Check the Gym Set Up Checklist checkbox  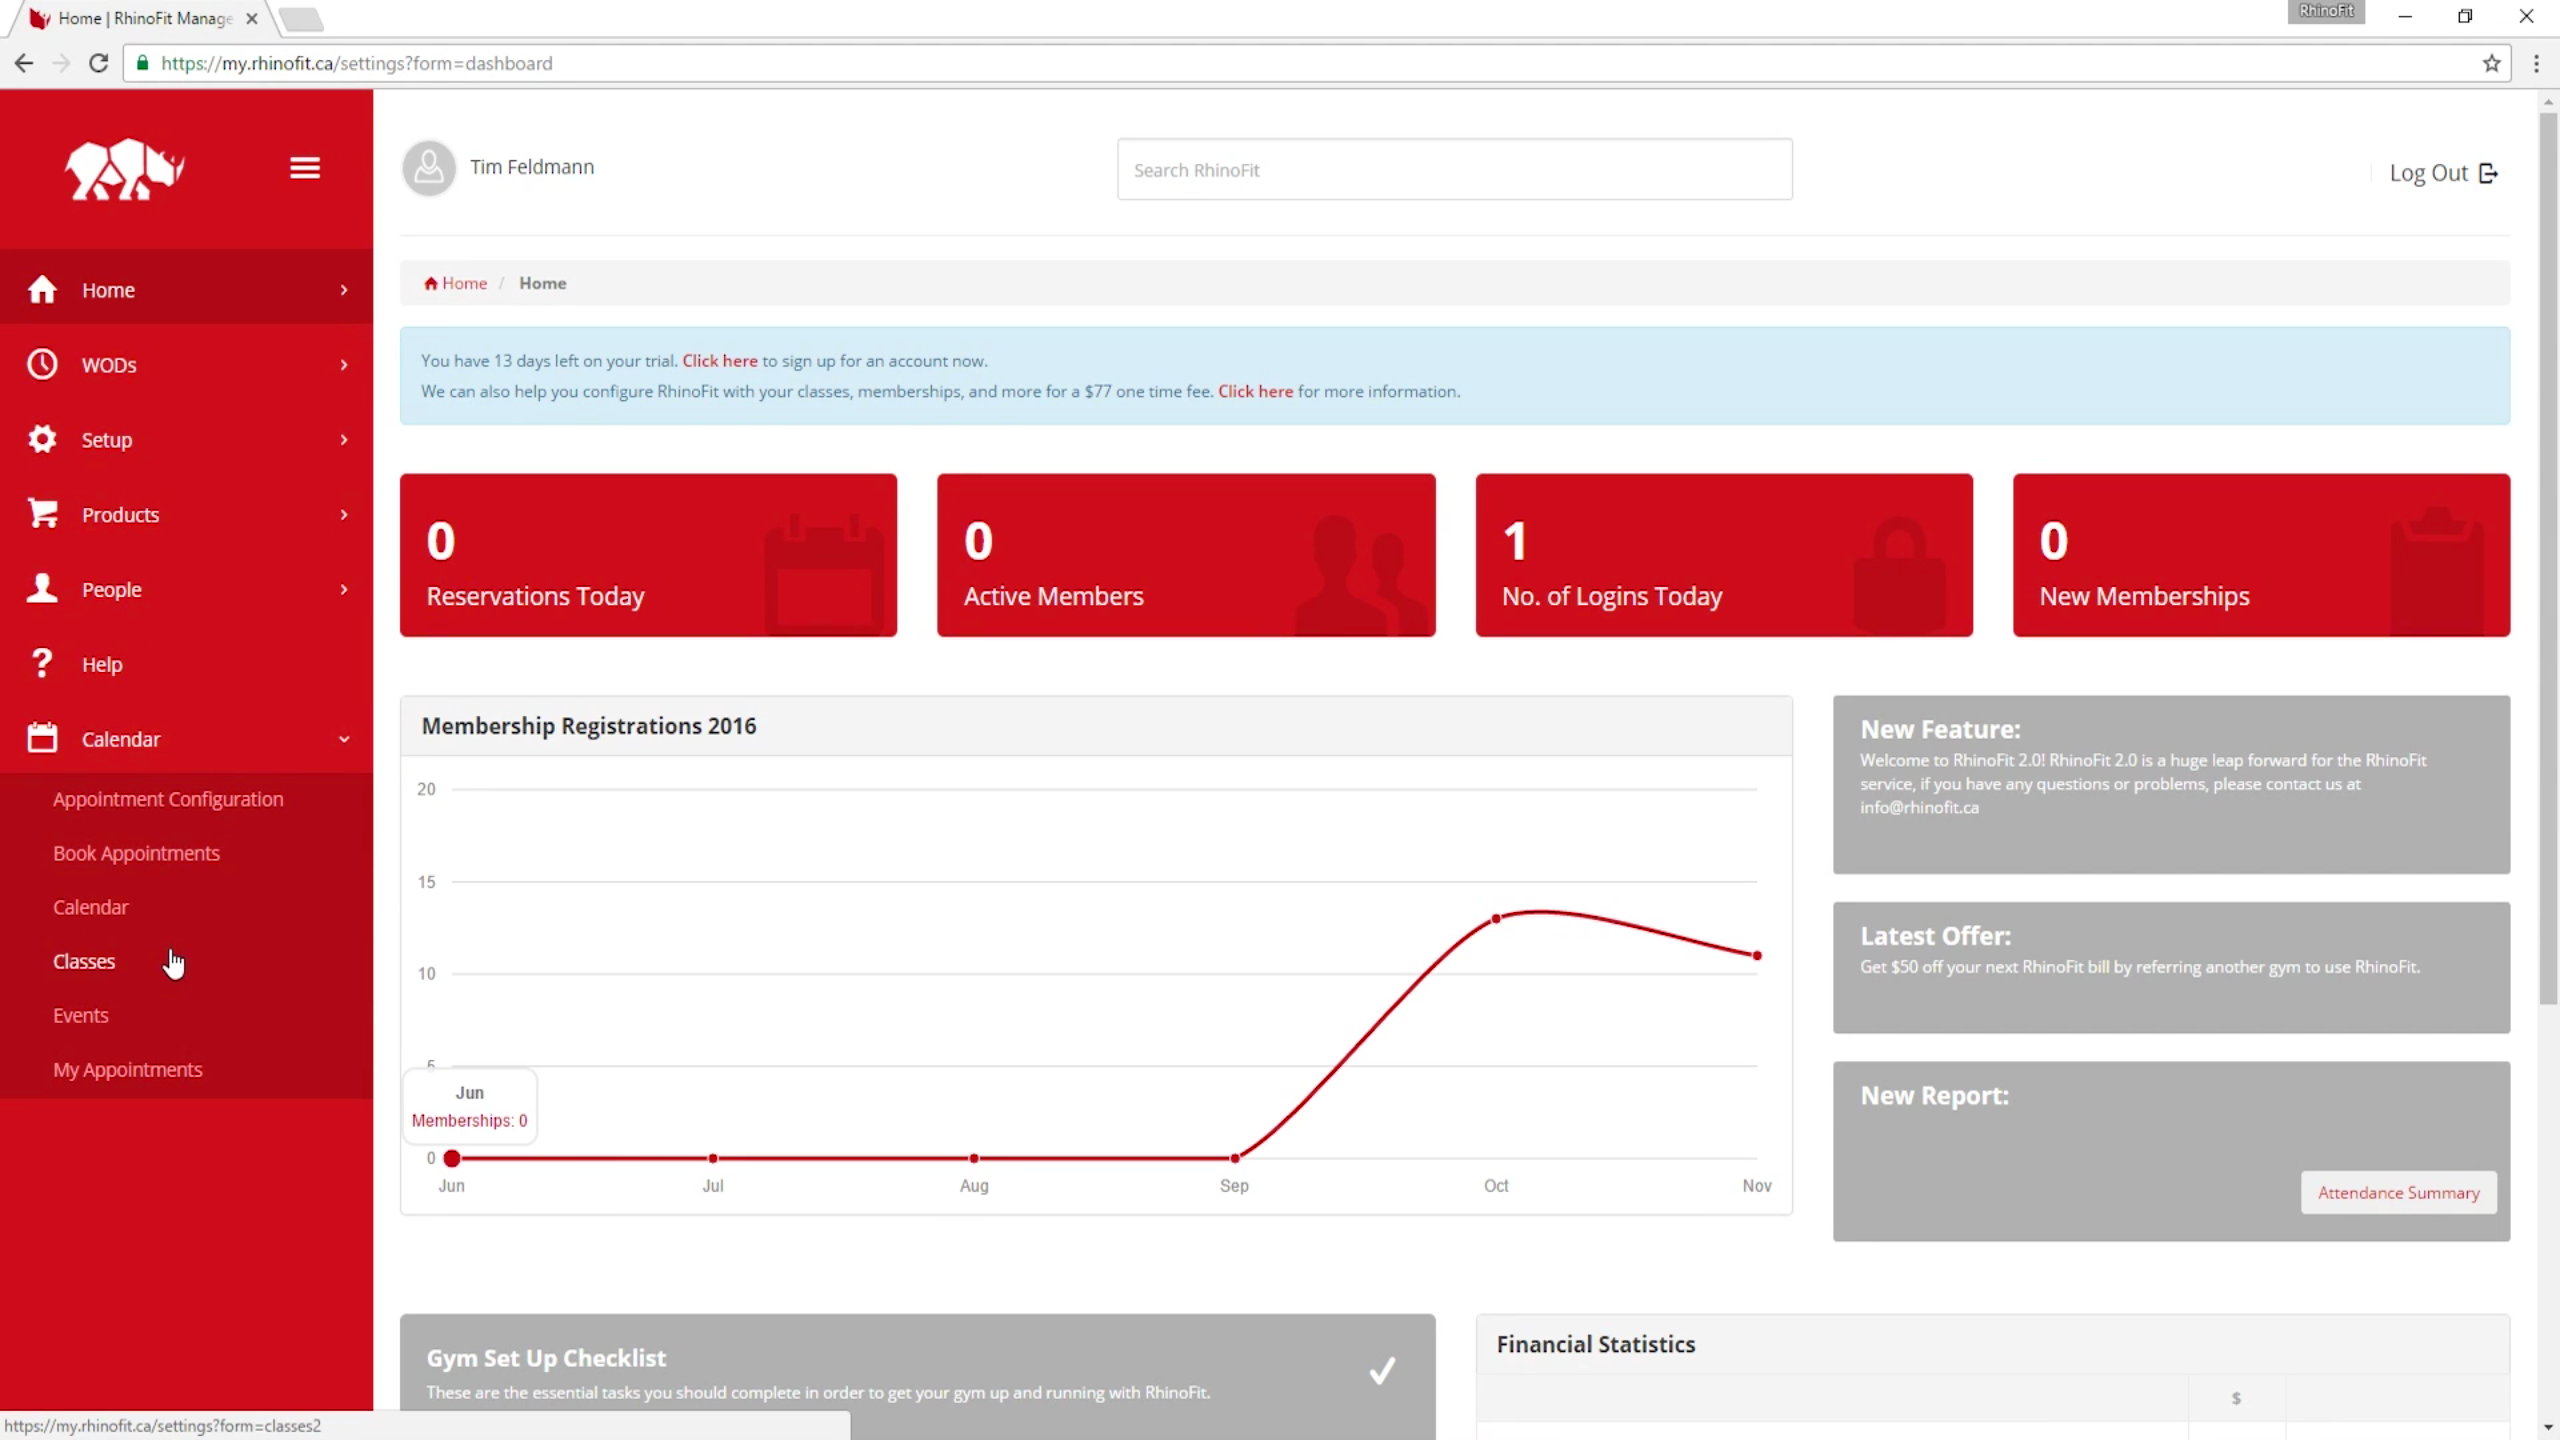[x=1384, y=1371]
